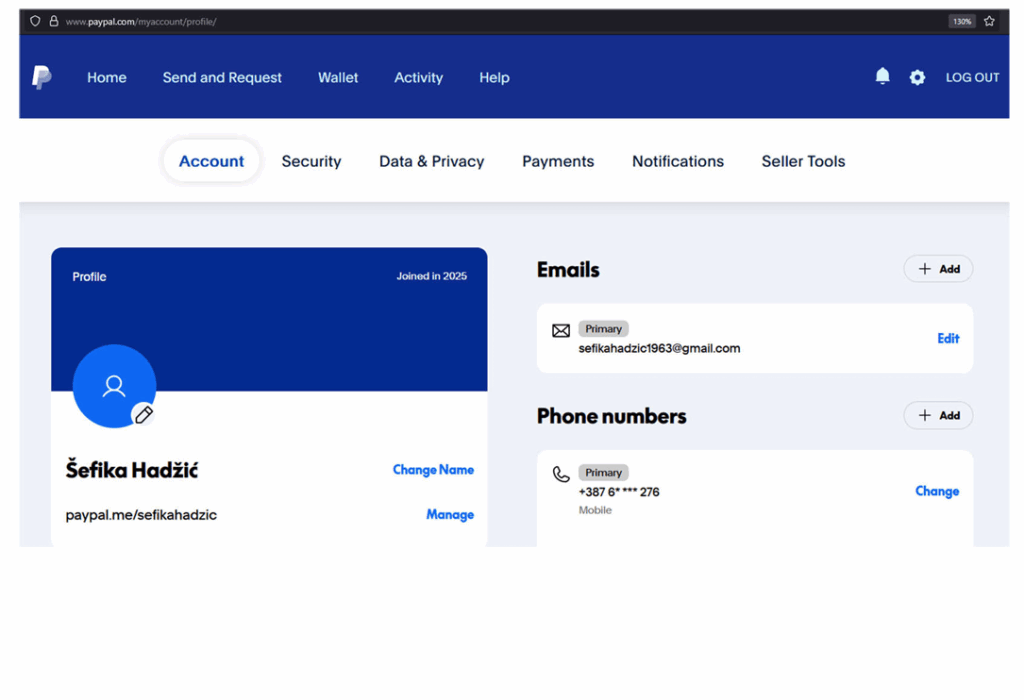Click the Change Name link

point(433,469)
